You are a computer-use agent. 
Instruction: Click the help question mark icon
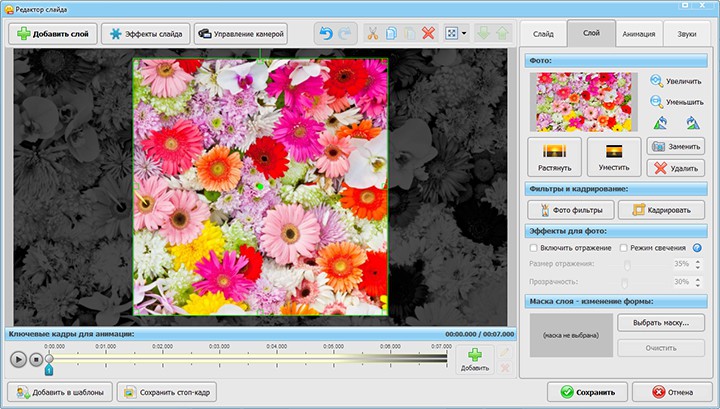tap(697, 248)
